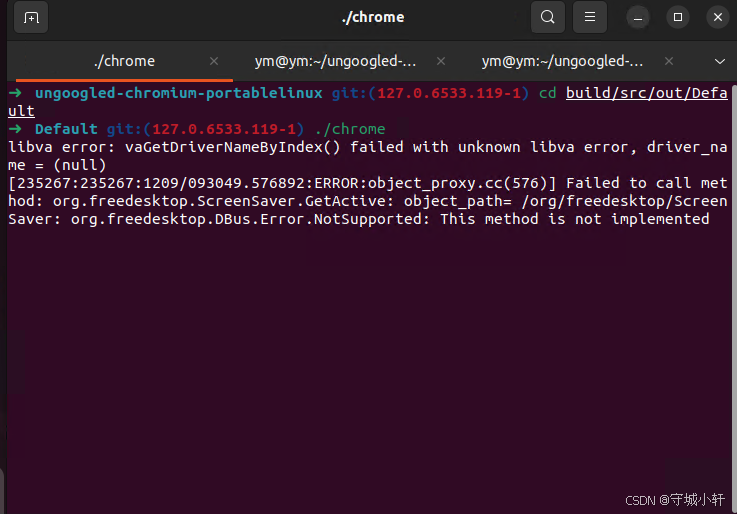Switch to second ym@ym ungoogled tab
Screen dimensions: 737x514
point(335,61)
